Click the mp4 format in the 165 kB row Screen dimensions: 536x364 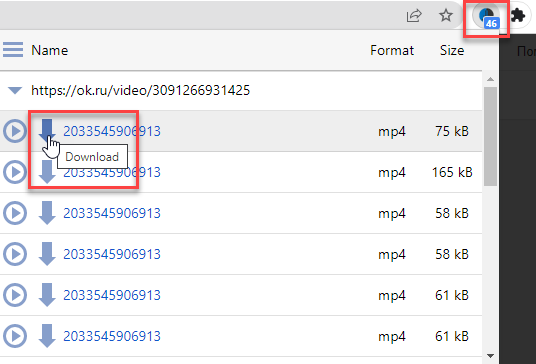pos(392,173)
